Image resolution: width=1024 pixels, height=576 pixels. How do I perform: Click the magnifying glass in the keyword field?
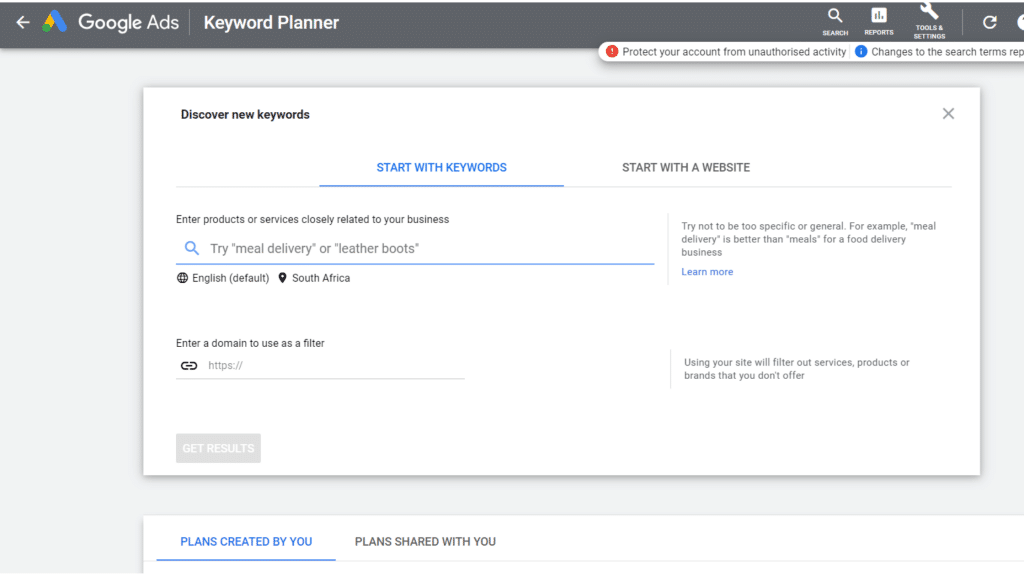191,247
